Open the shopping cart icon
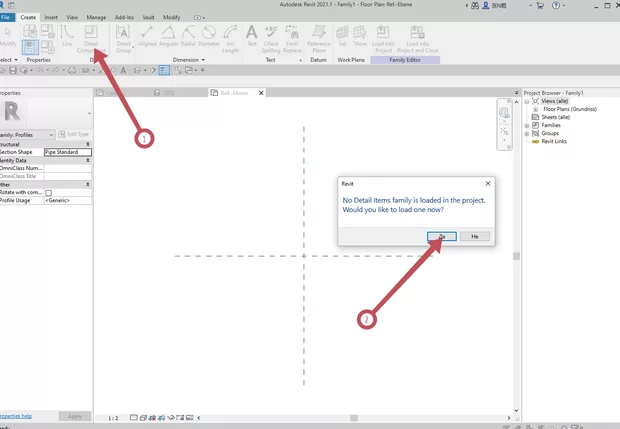 click(x=540, y=6)
